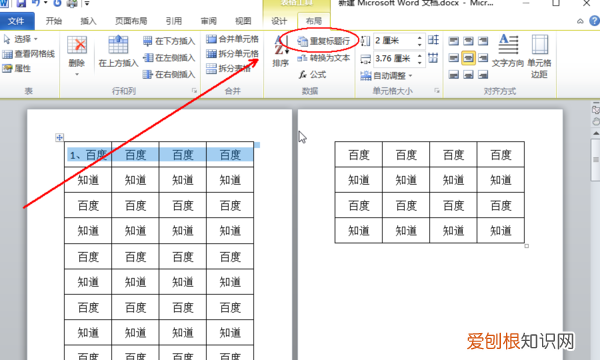Switch to the table Design (设计) tab
Image resolution: width=600 pixels, height=360 pixels.
[279, 21]
